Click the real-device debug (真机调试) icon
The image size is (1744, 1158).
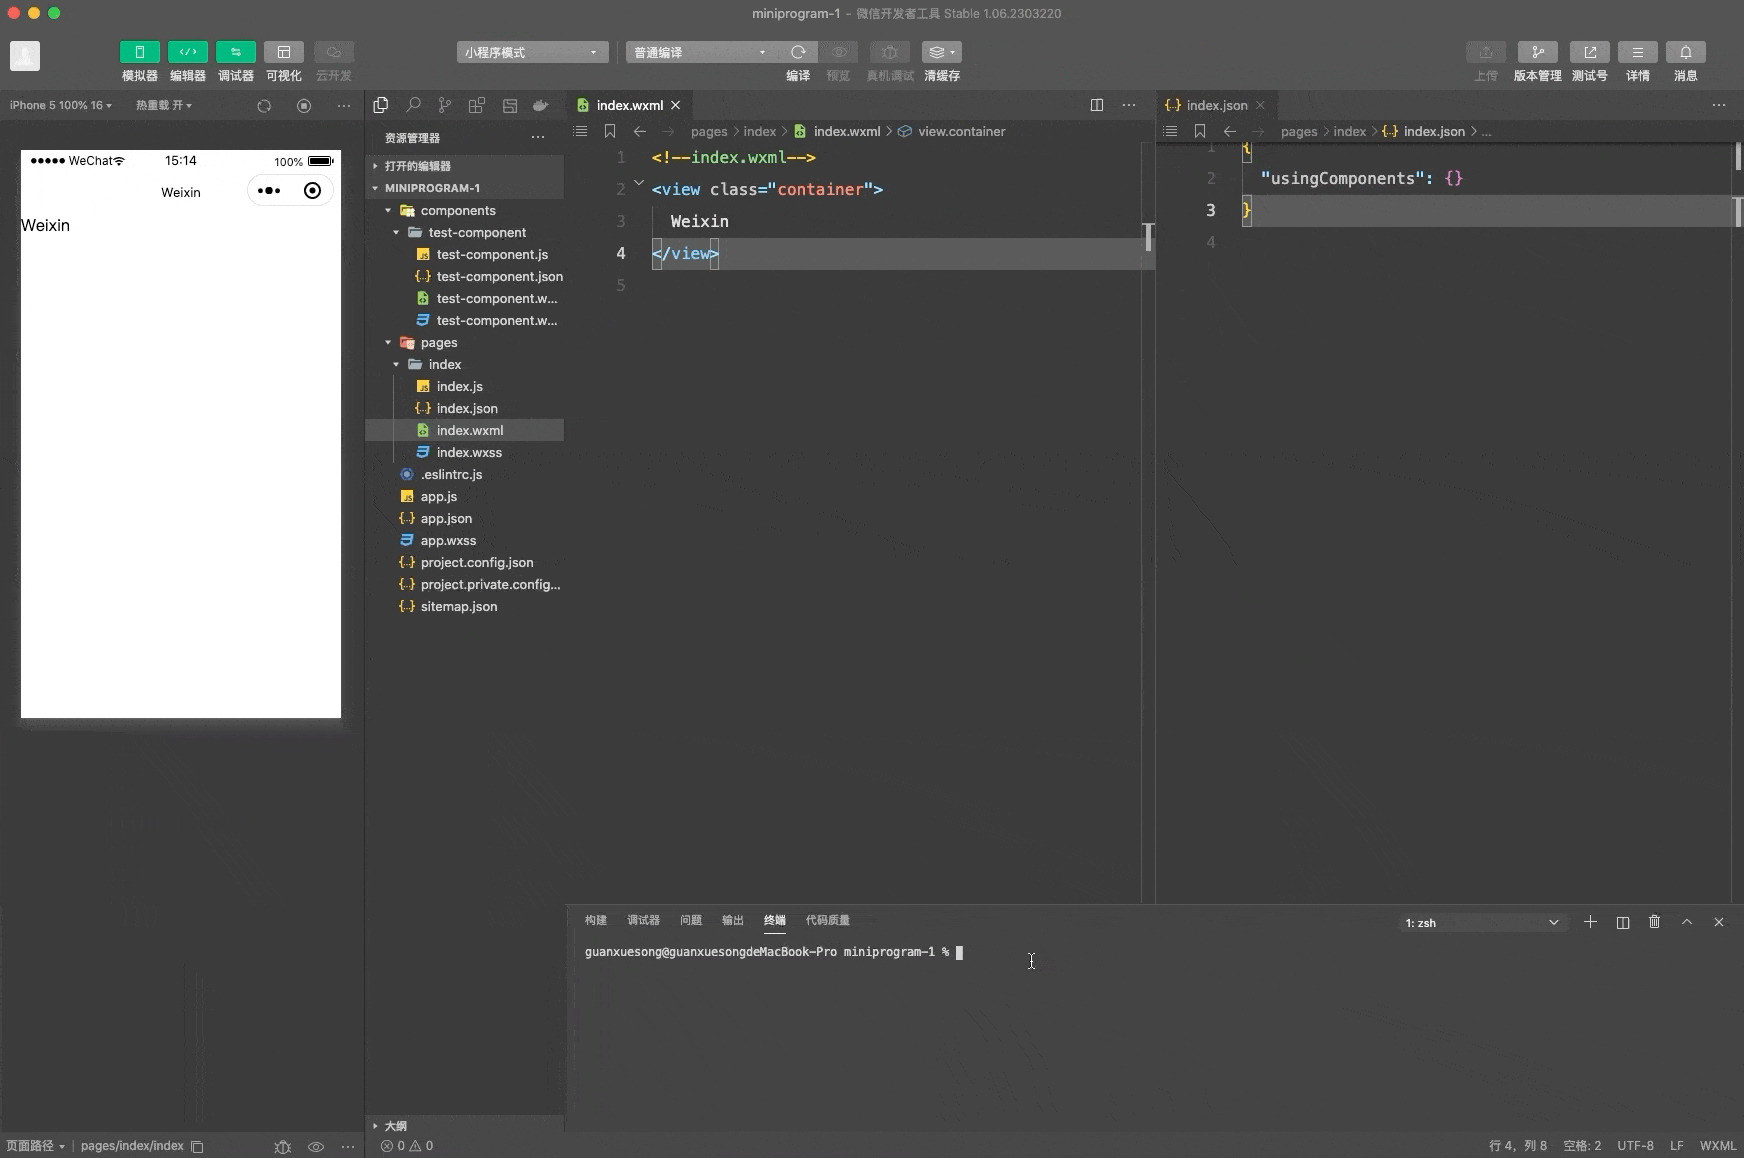pos(890,52)
